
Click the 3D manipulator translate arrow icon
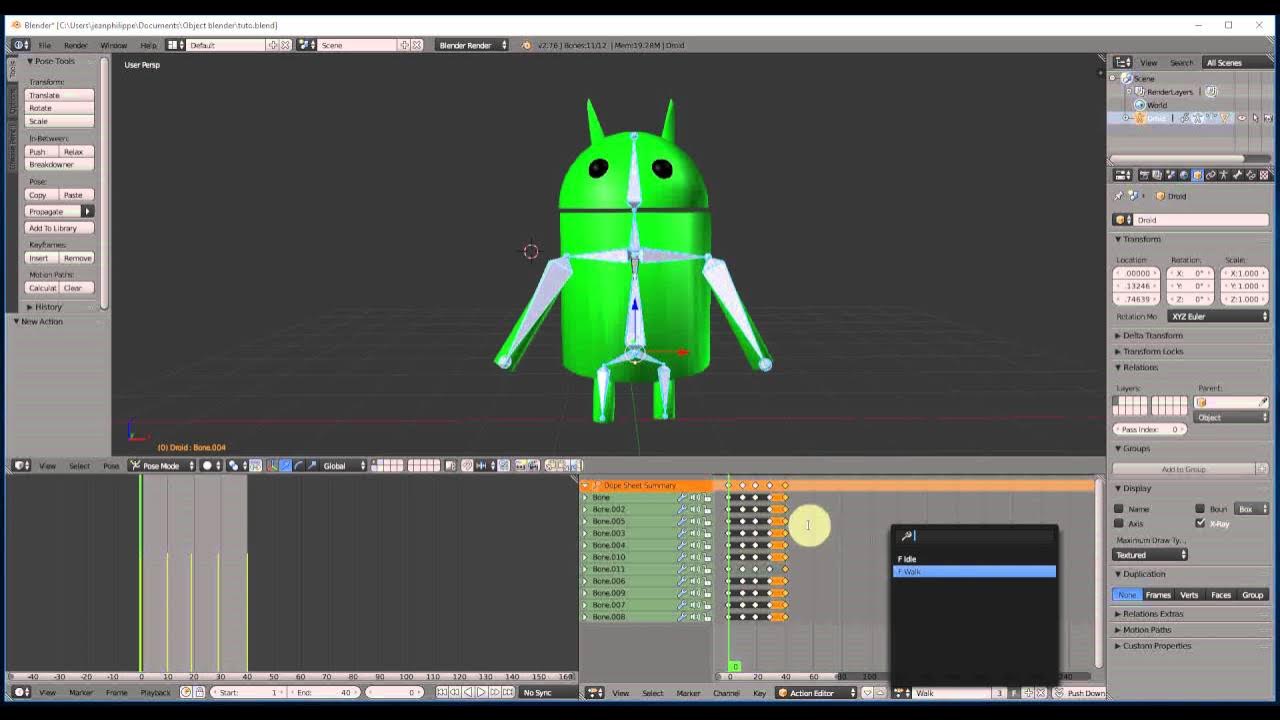(285, 465)
